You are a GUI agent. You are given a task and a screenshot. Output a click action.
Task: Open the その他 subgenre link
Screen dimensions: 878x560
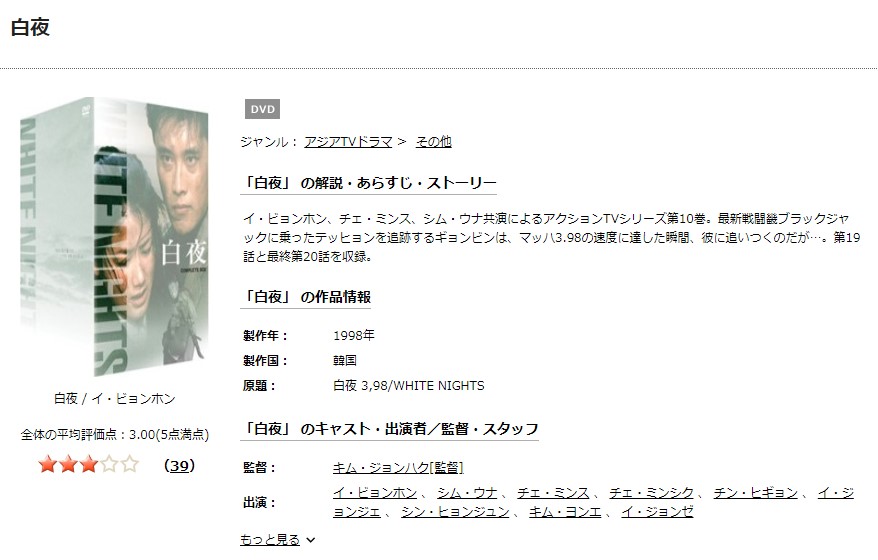point(433,142)
